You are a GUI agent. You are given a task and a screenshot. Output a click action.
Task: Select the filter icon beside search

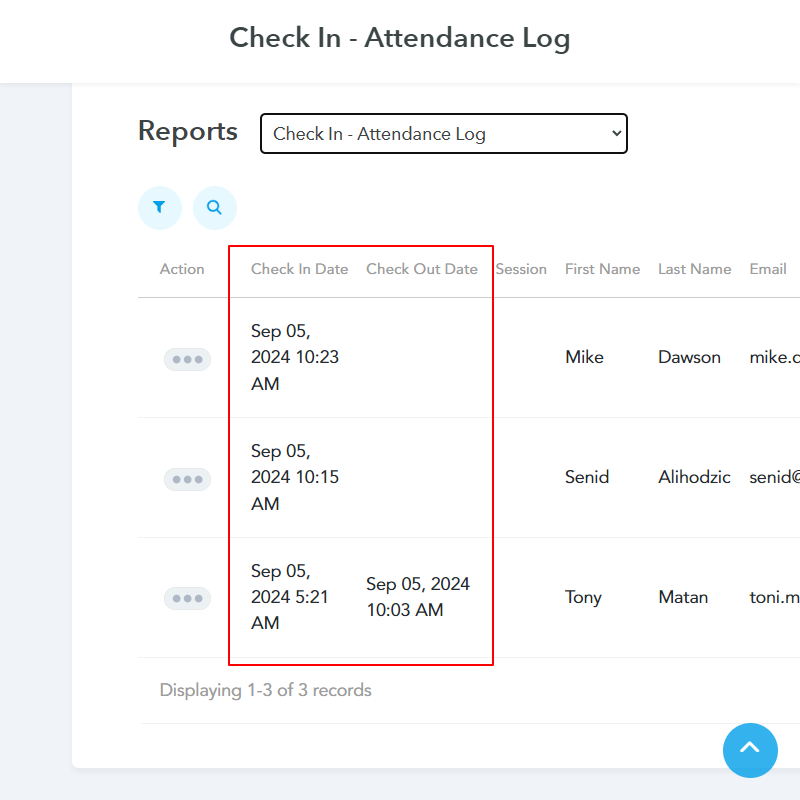tap(159, 207)
